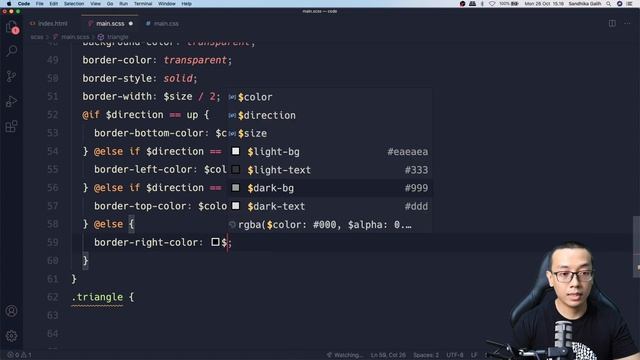Split the editor to the right
Image resolution: width=640 pixels, height=360 pixels.
[612, 23]
